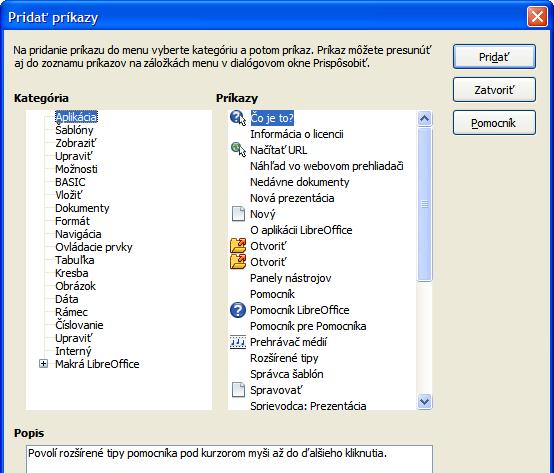
Task: Select the 'Nový' command text
Action: click(x=263, y=214)
